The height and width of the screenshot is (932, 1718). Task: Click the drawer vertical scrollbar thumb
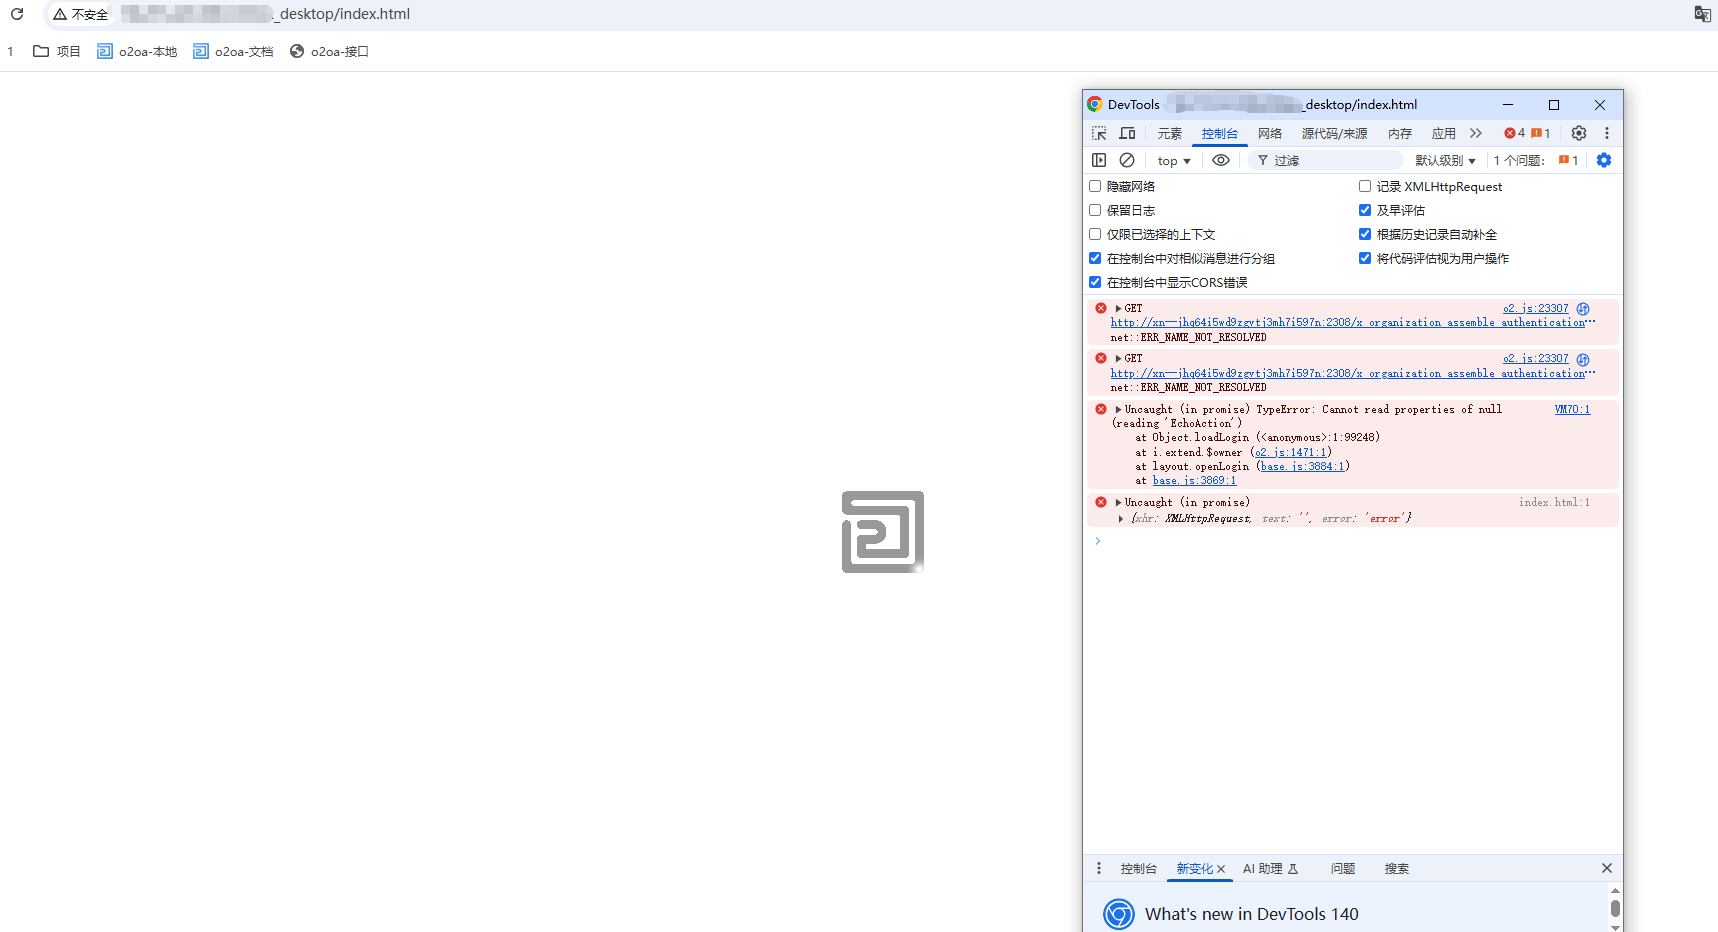[1615, 908]
